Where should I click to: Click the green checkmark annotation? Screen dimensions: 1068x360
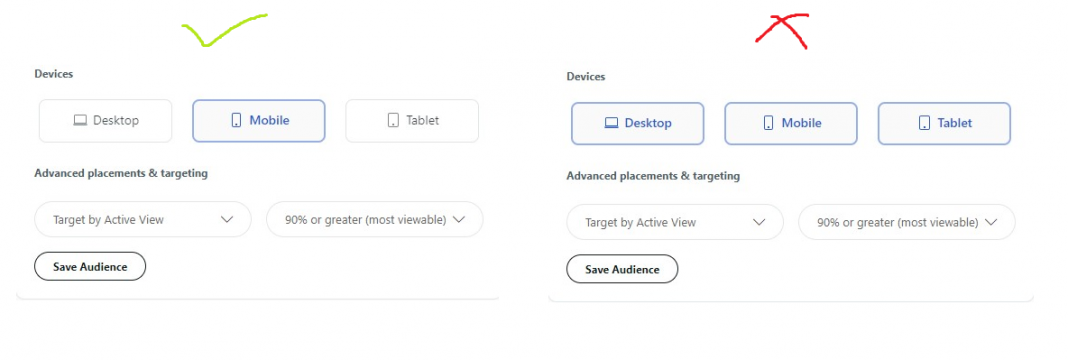(224, 30)
